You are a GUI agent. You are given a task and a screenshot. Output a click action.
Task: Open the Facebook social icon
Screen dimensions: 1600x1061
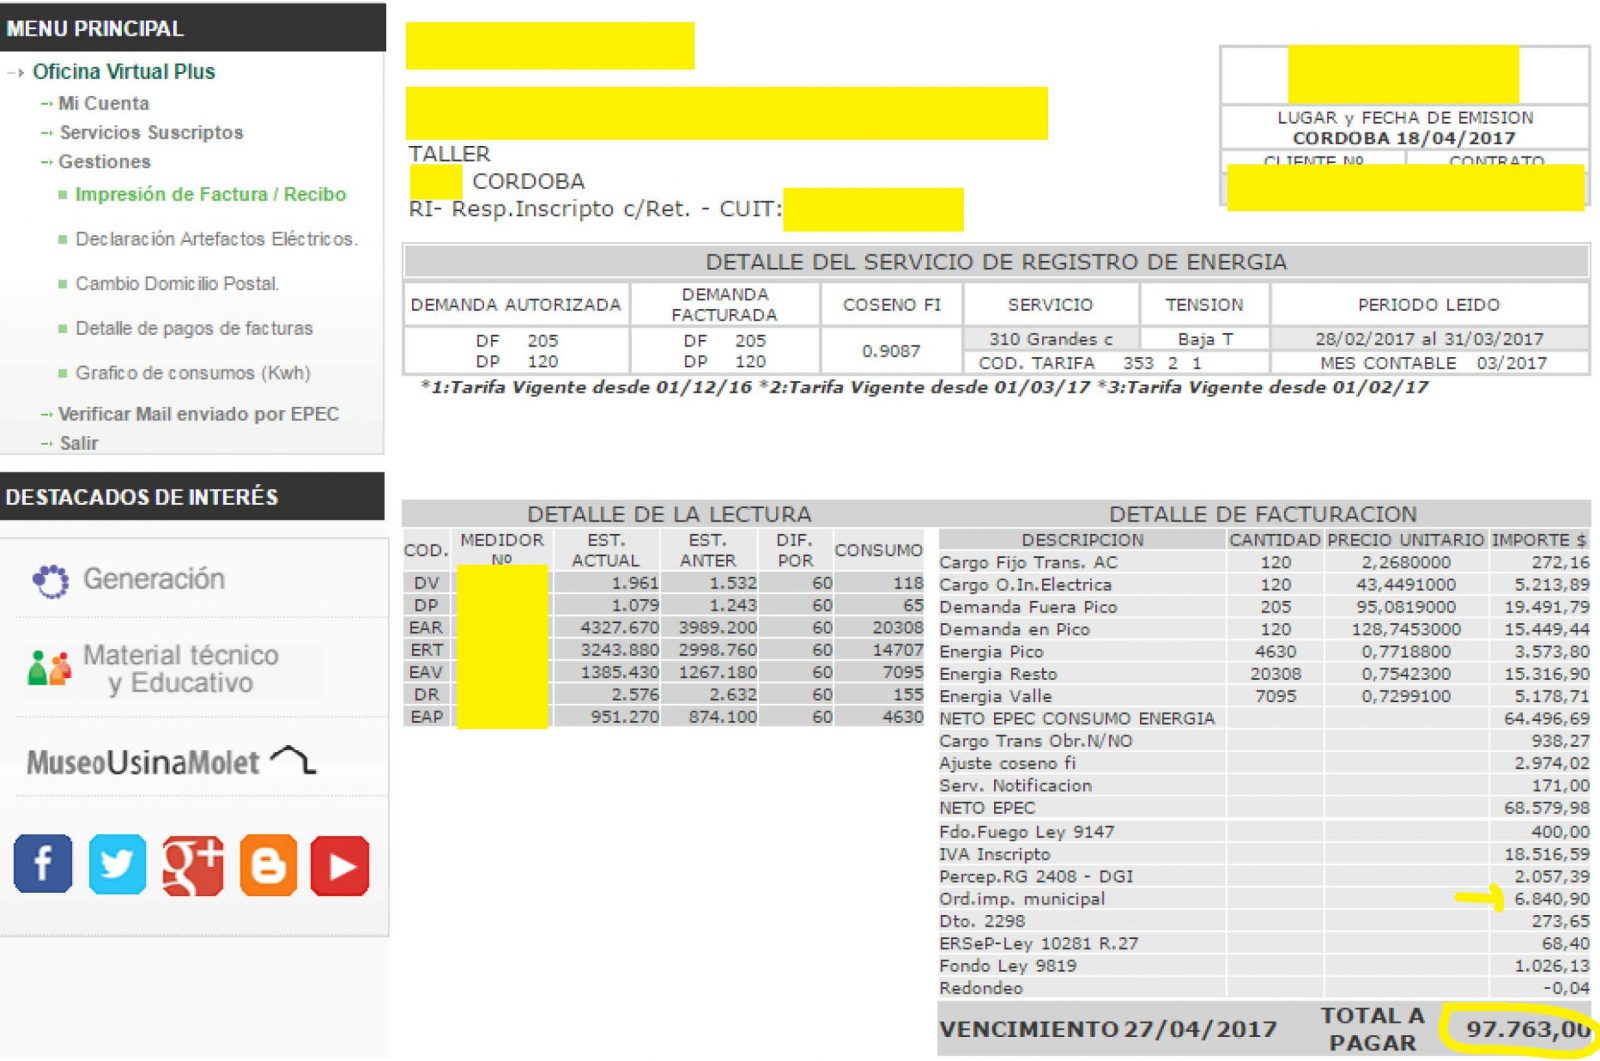tap(43, 864)
